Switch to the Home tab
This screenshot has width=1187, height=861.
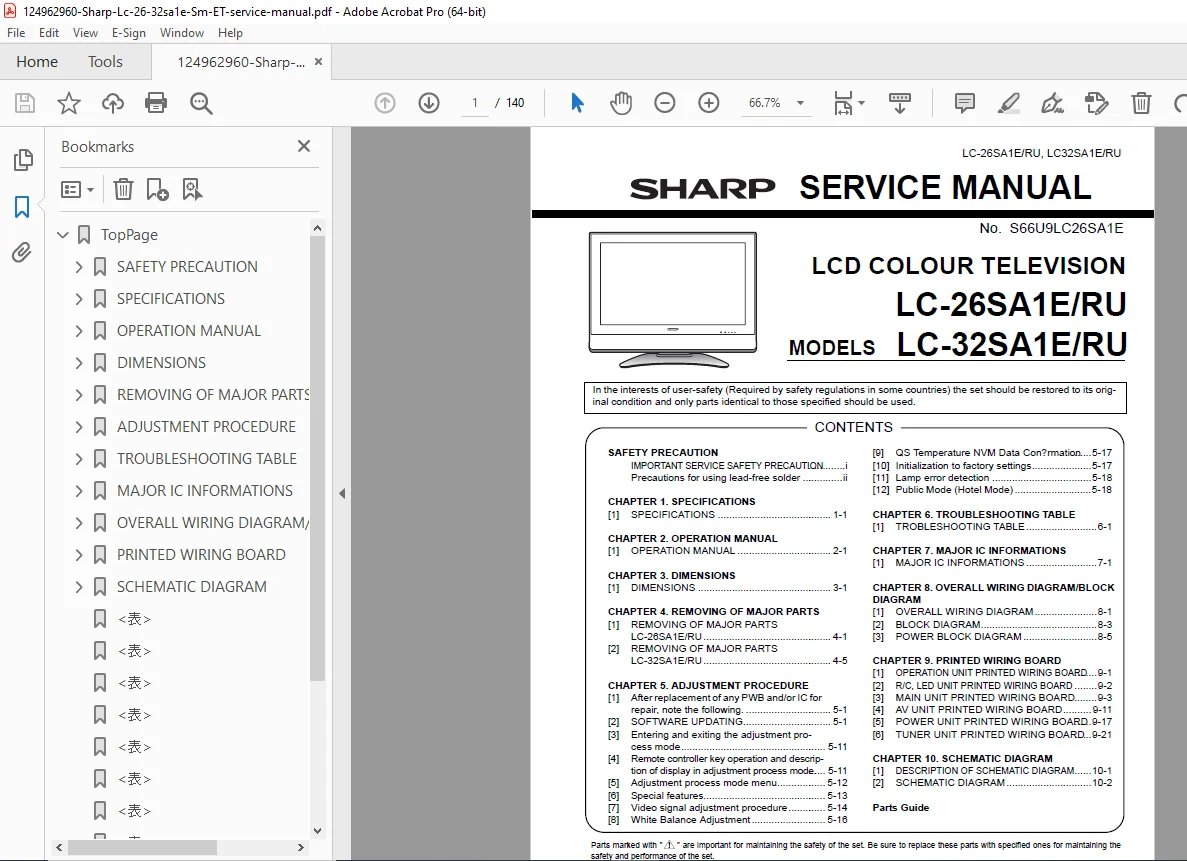pos(37,61)
